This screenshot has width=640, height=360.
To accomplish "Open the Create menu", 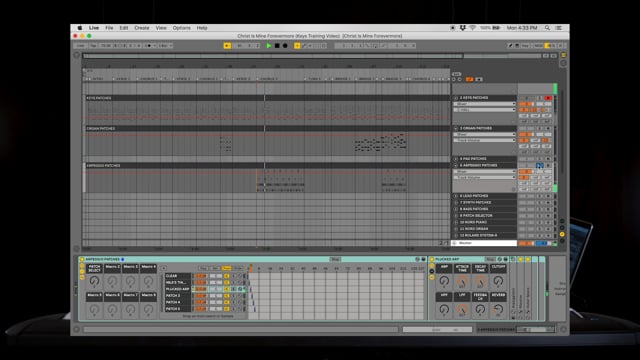I will pos(142,28).
